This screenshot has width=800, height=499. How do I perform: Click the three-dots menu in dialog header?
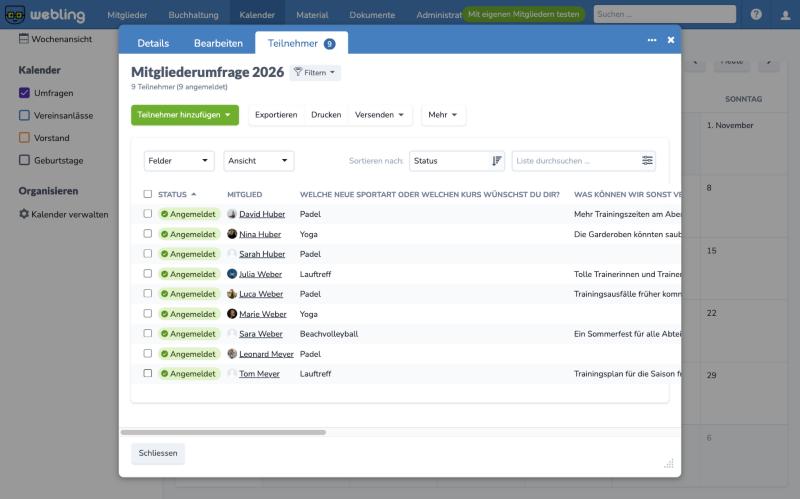(652, 40)
